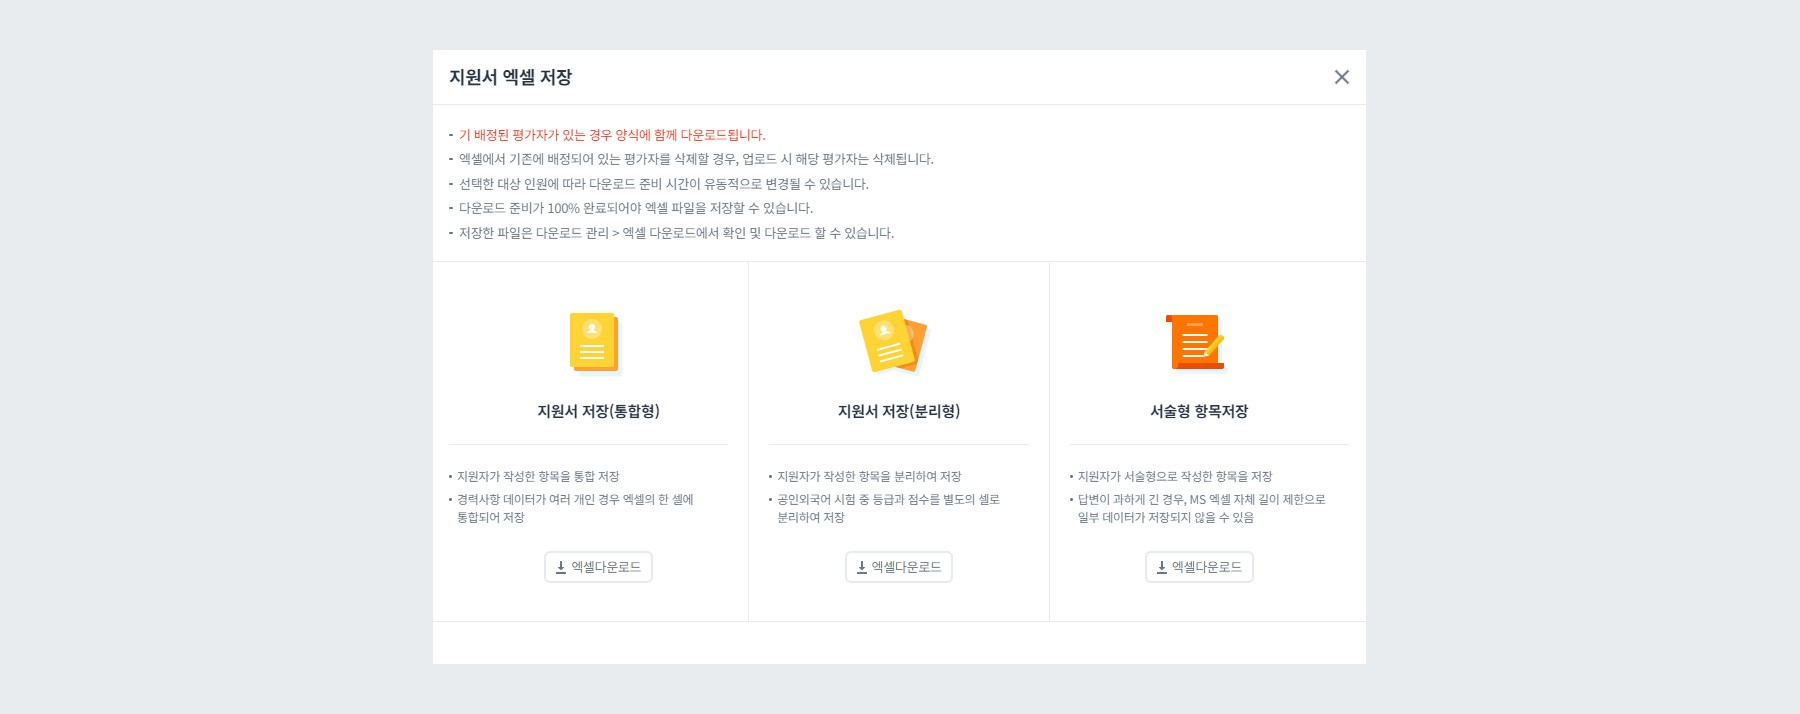
Task: Click bullet 답변이 과하게 긴 경우, MS 엑셀
Action: pyautogui.click(x=1201, y=508)
